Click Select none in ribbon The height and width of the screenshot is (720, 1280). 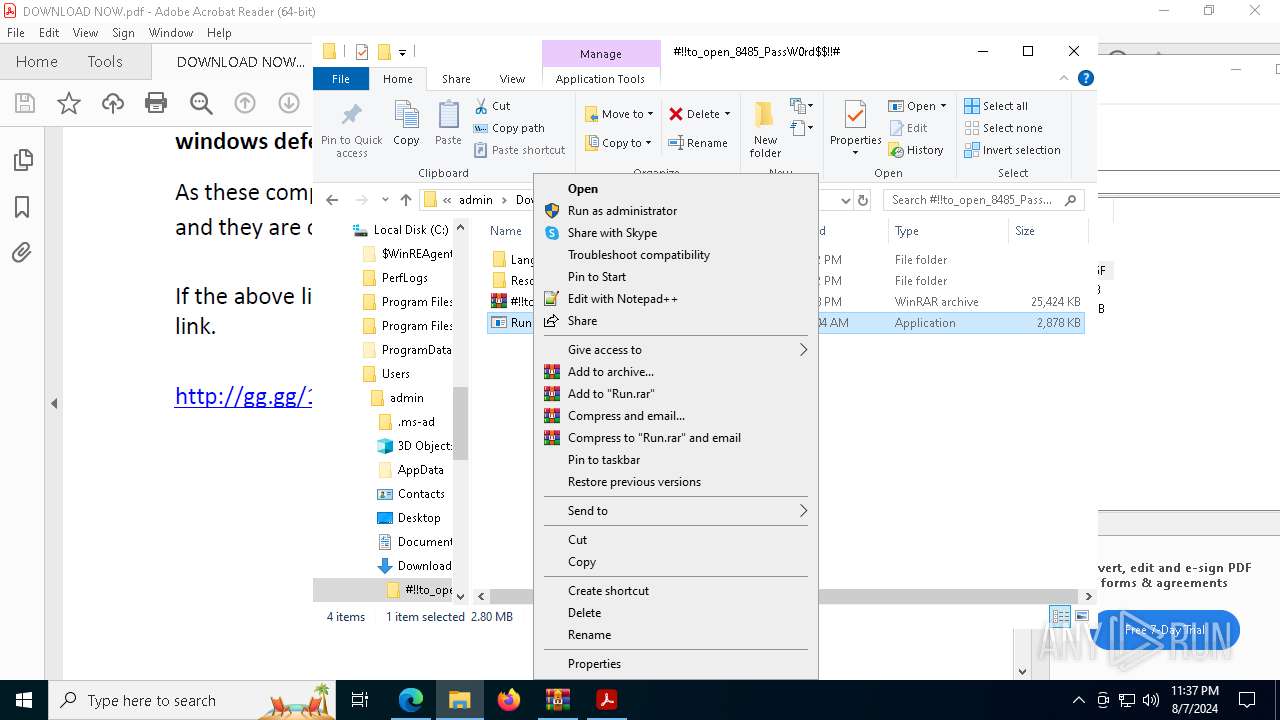(x=1003, y=128)
